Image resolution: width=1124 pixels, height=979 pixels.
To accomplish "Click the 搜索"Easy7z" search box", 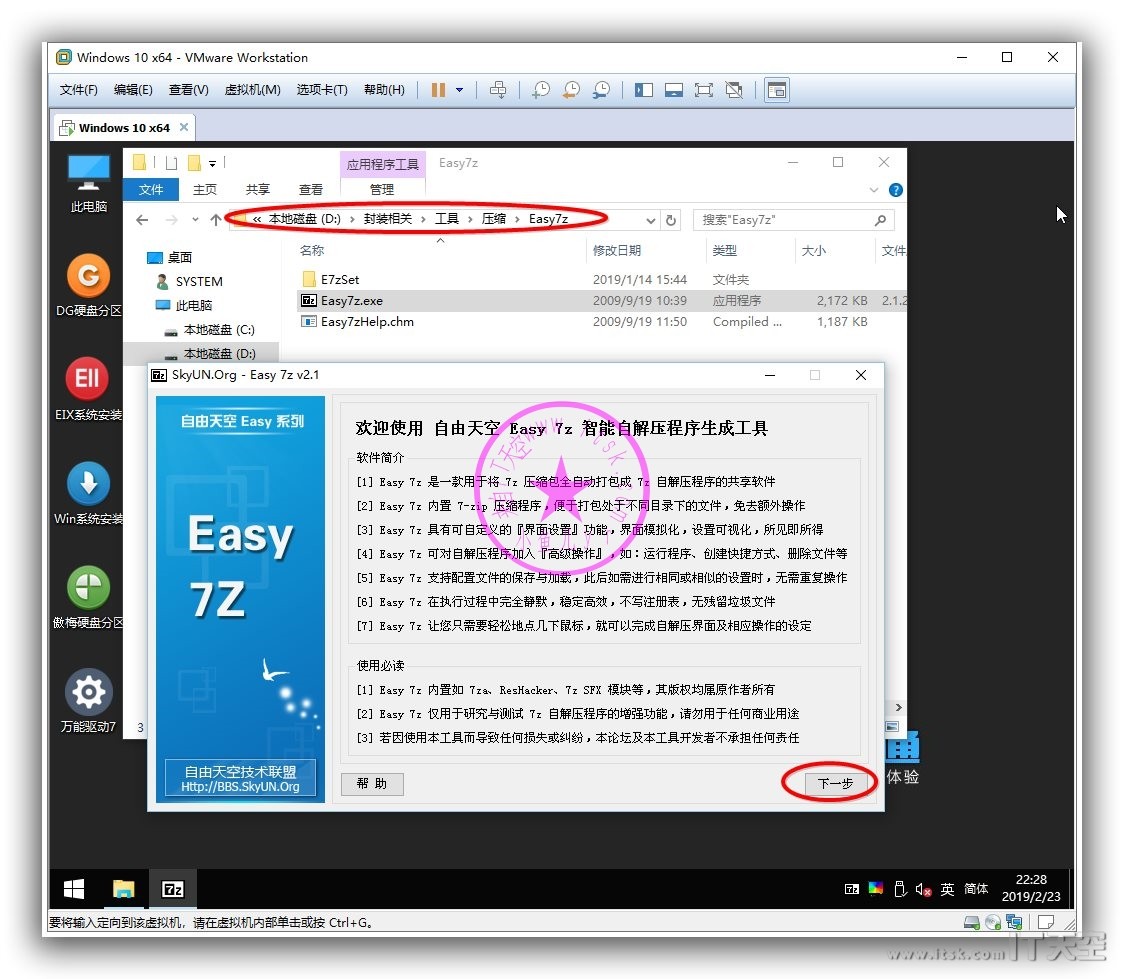I will coord(794,220).
